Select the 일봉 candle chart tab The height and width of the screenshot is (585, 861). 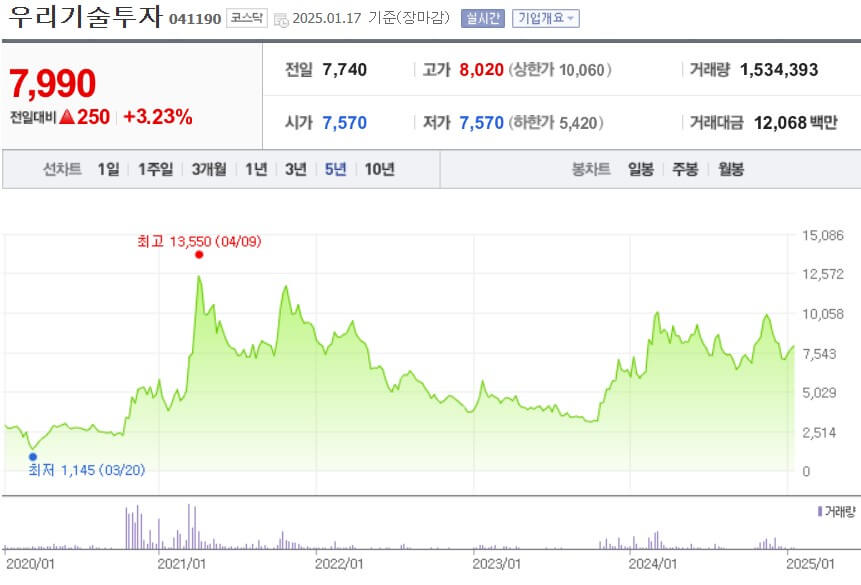pyautogui.click(x=642, y=170)
